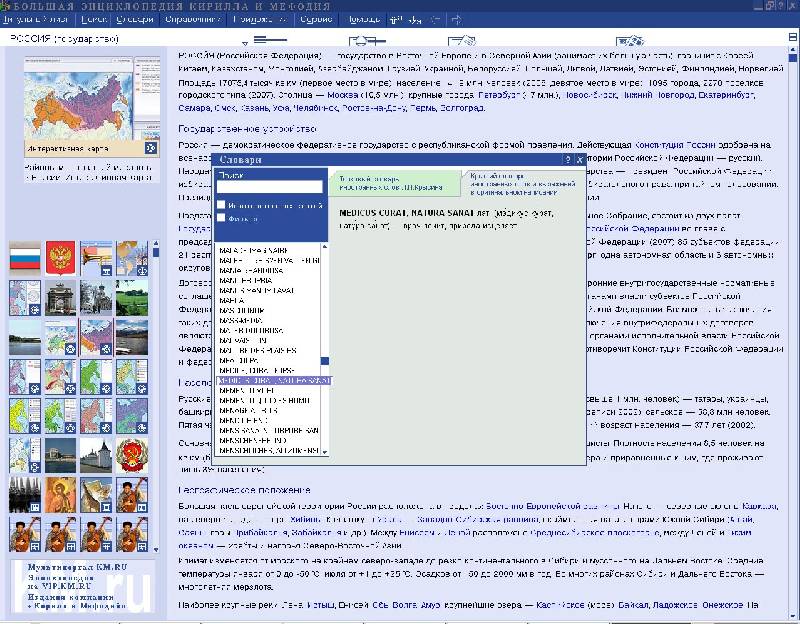Launch the interactive map via its corner icon

tap(151, 148)
